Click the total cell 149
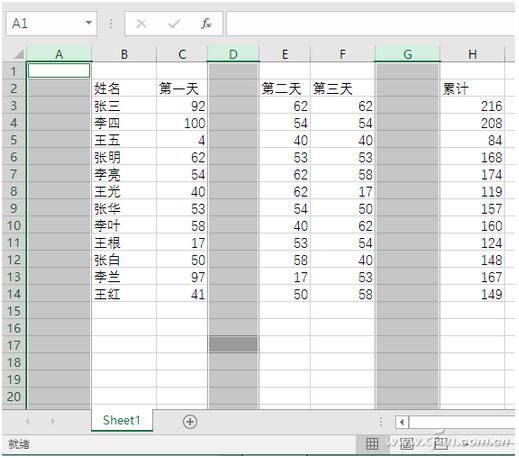This screenshot has height=458, width=519. click(472, 294)
